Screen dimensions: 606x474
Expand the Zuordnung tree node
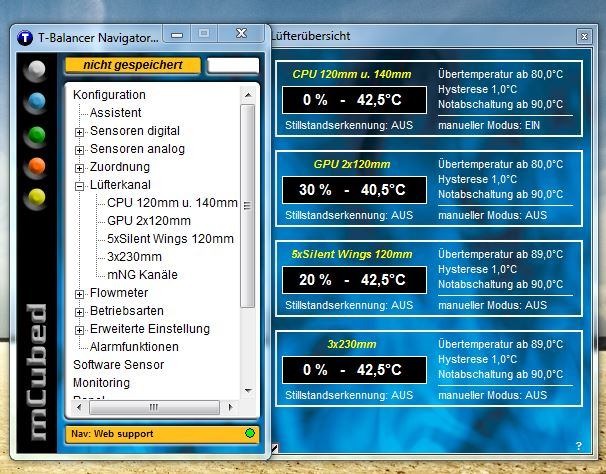click(x=79, y=168)
